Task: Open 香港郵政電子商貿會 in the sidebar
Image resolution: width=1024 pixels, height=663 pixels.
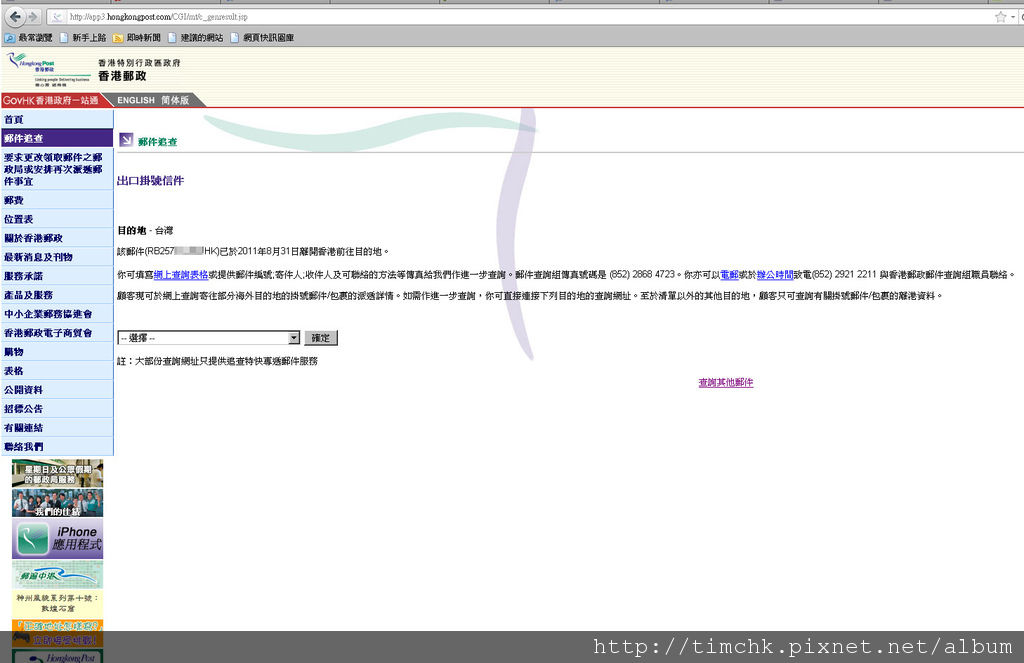Action: (x=57, y=333)
